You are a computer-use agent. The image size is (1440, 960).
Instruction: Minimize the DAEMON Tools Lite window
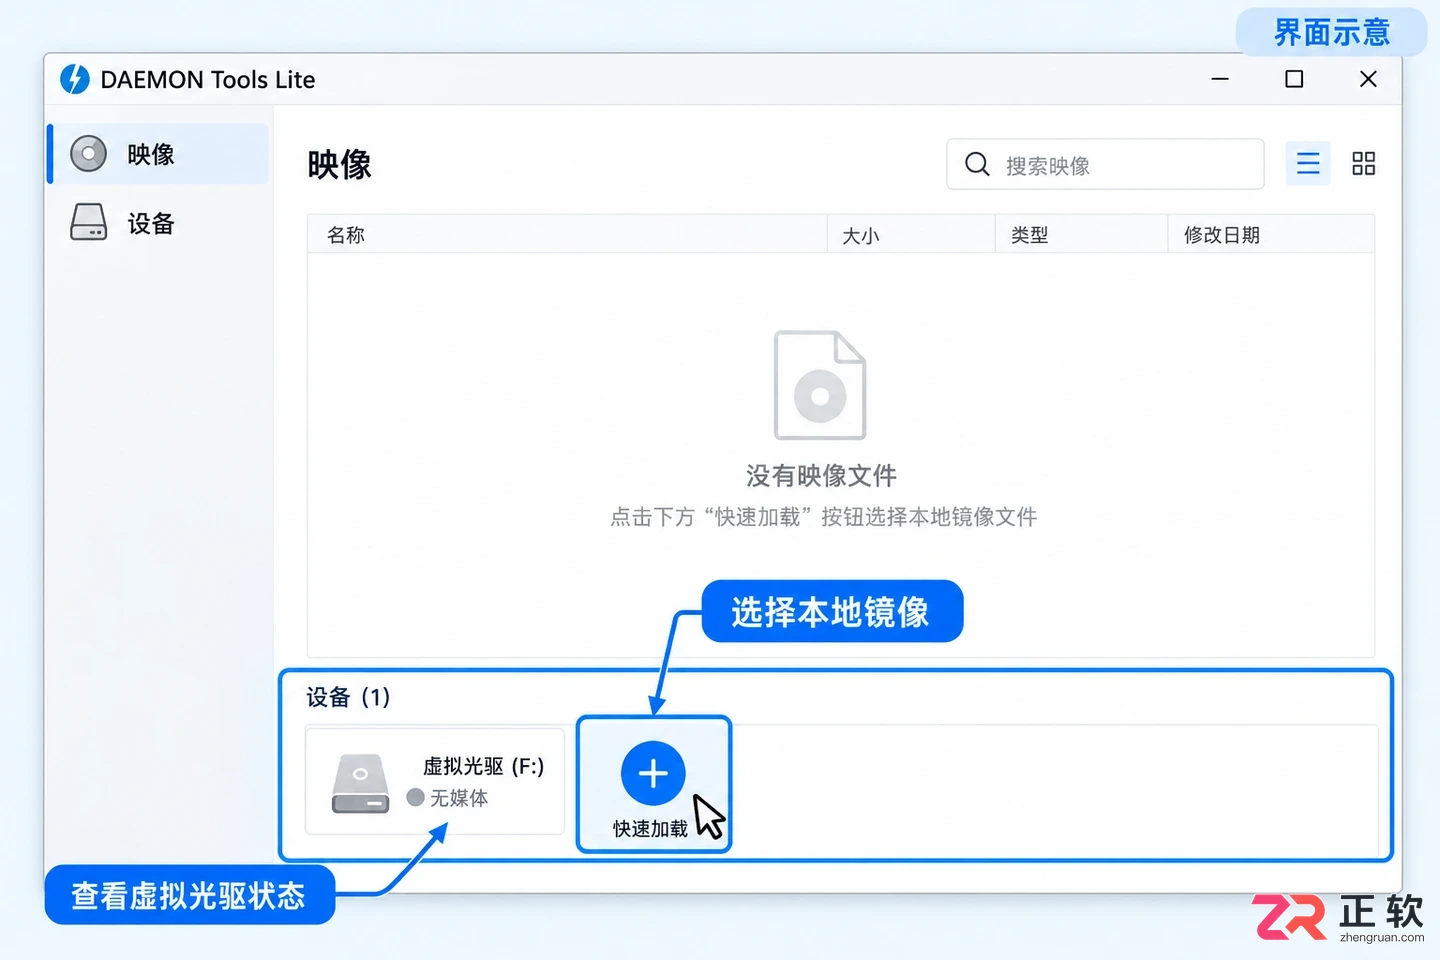point(1220,79)
